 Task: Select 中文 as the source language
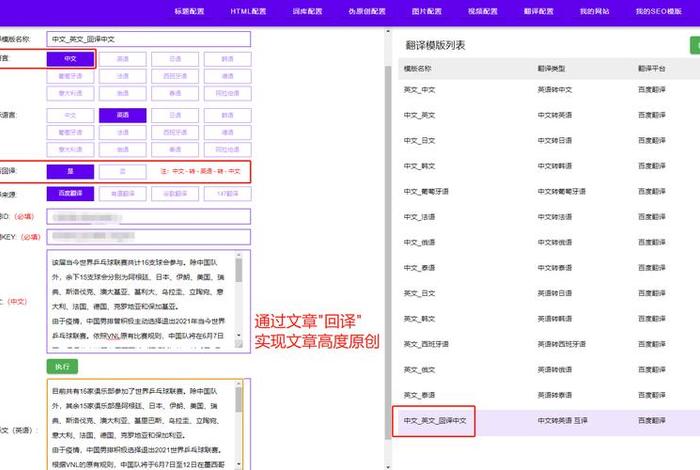click(70, 59)
